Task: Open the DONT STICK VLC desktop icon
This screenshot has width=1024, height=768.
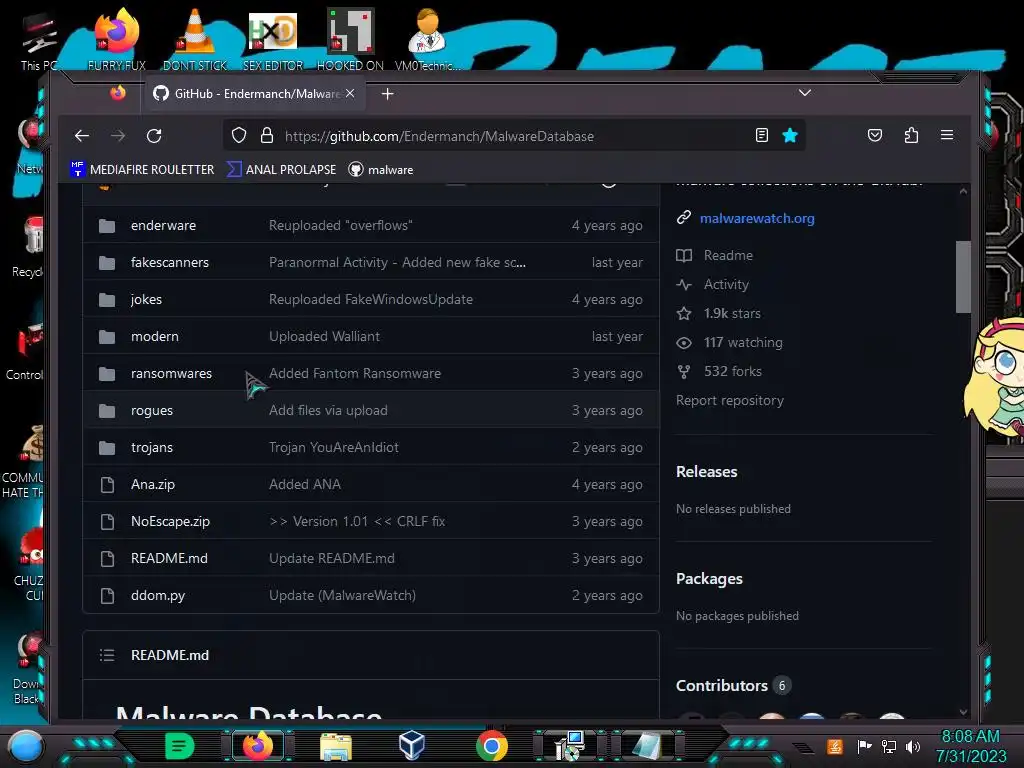Action: pyautogui.click(x=195, y=40)
